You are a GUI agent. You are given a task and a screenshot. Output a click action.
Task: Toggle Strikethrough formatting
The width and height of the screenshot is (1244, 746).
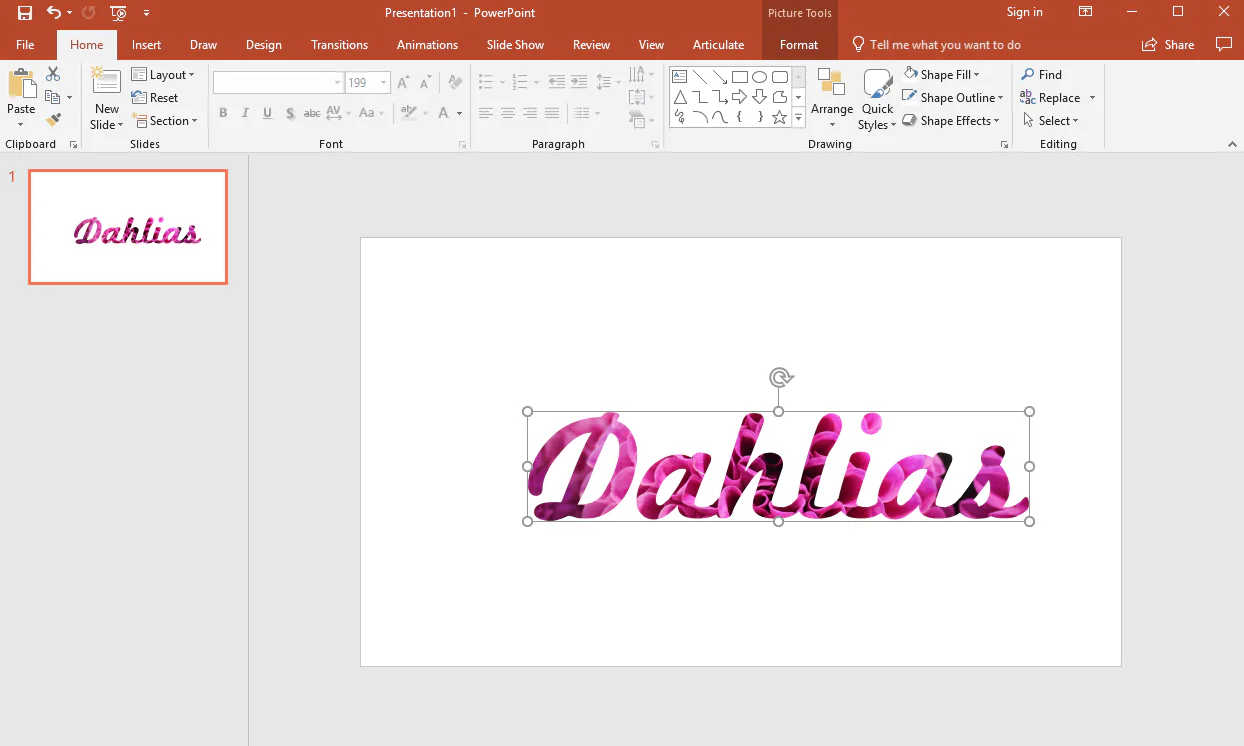tap(312, 113)
